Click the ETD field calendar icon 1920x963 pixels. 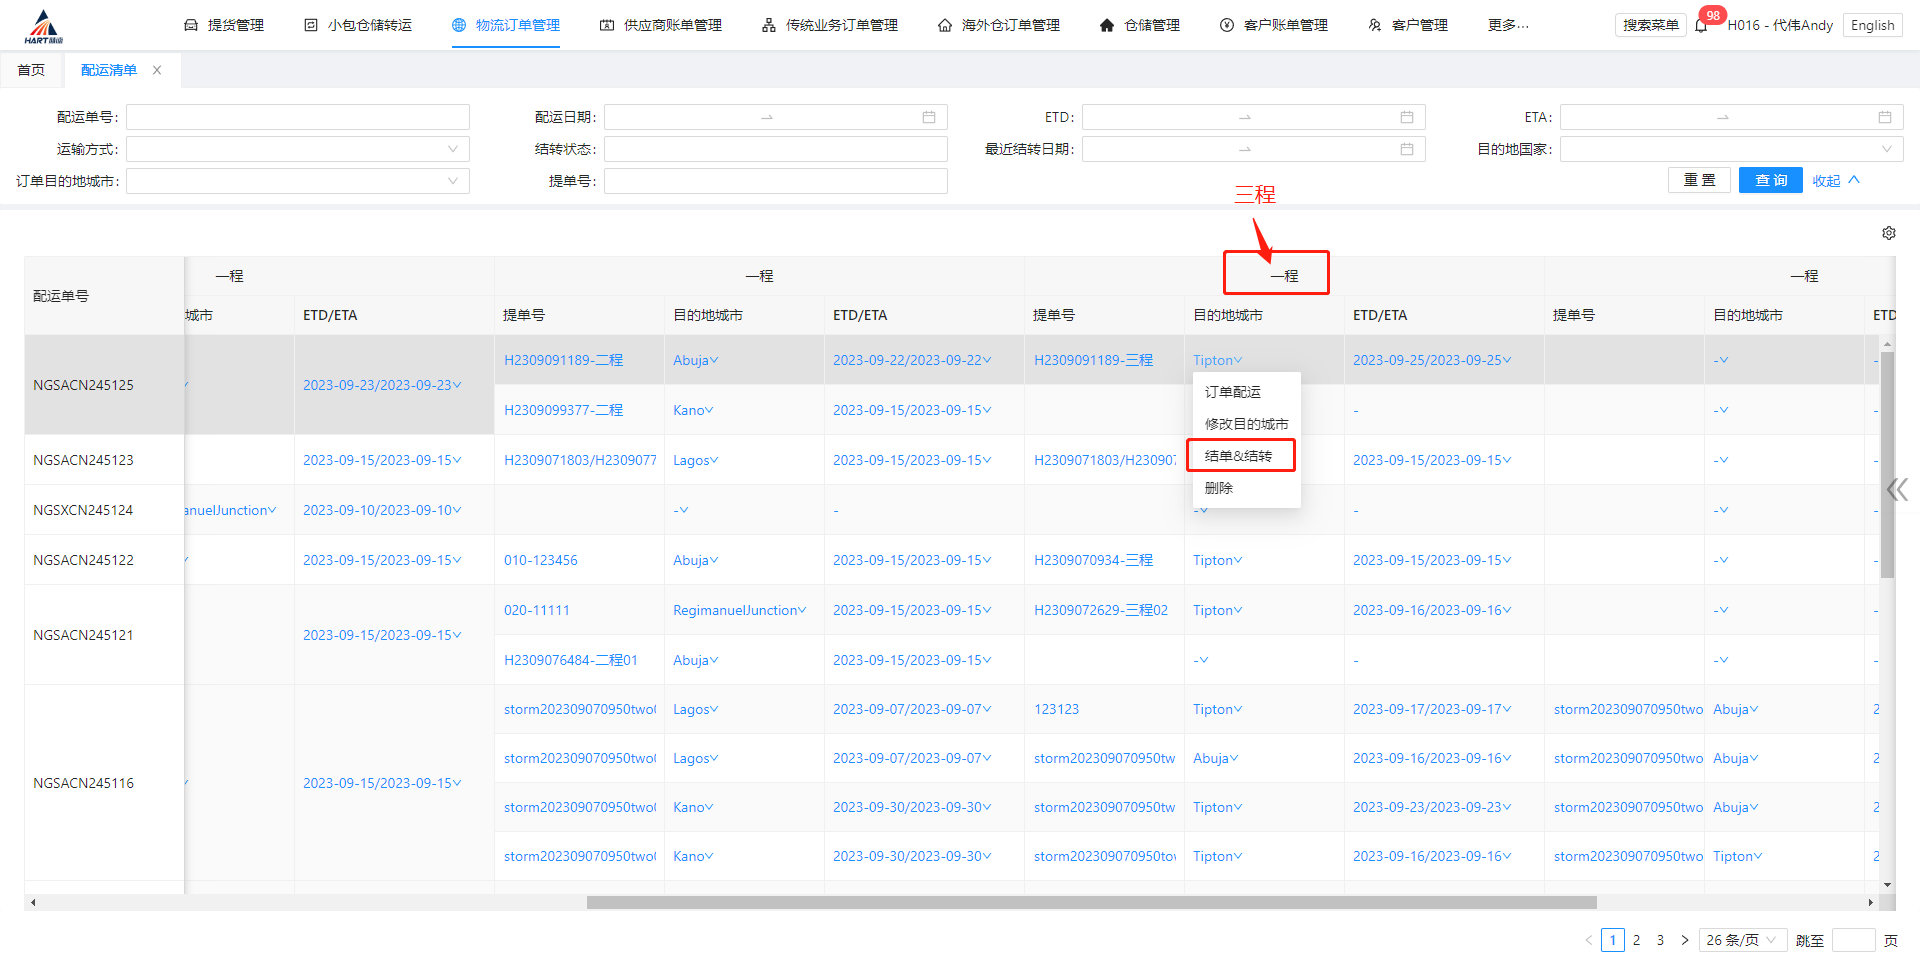point(1406,117)
